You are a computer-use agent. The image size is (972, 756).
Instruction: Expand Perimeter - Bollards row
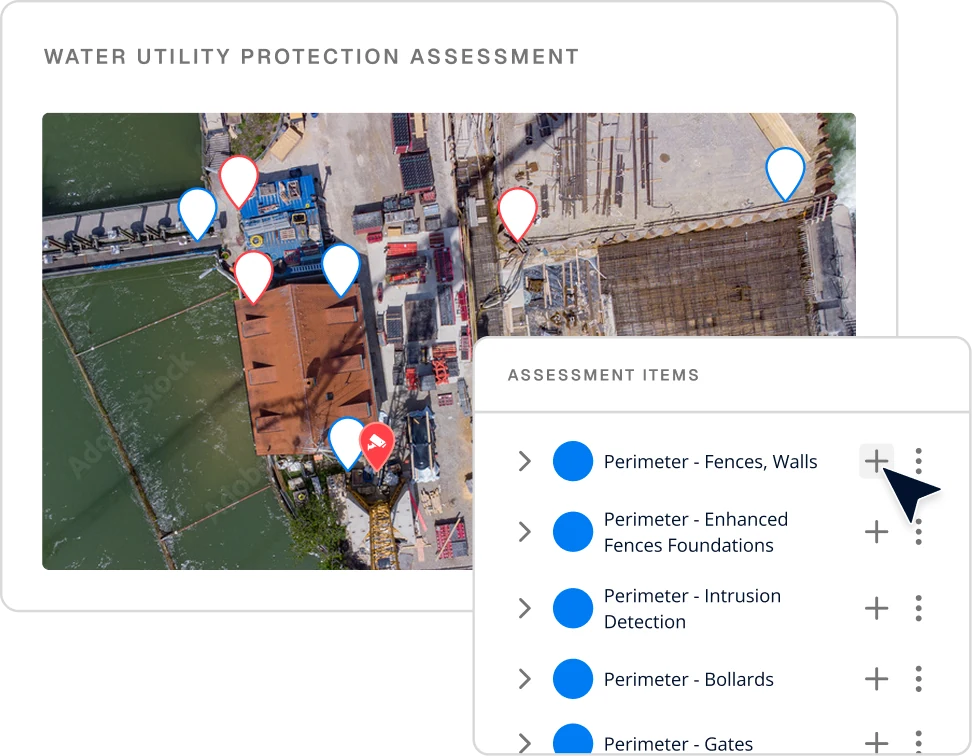tap(525, 679)
